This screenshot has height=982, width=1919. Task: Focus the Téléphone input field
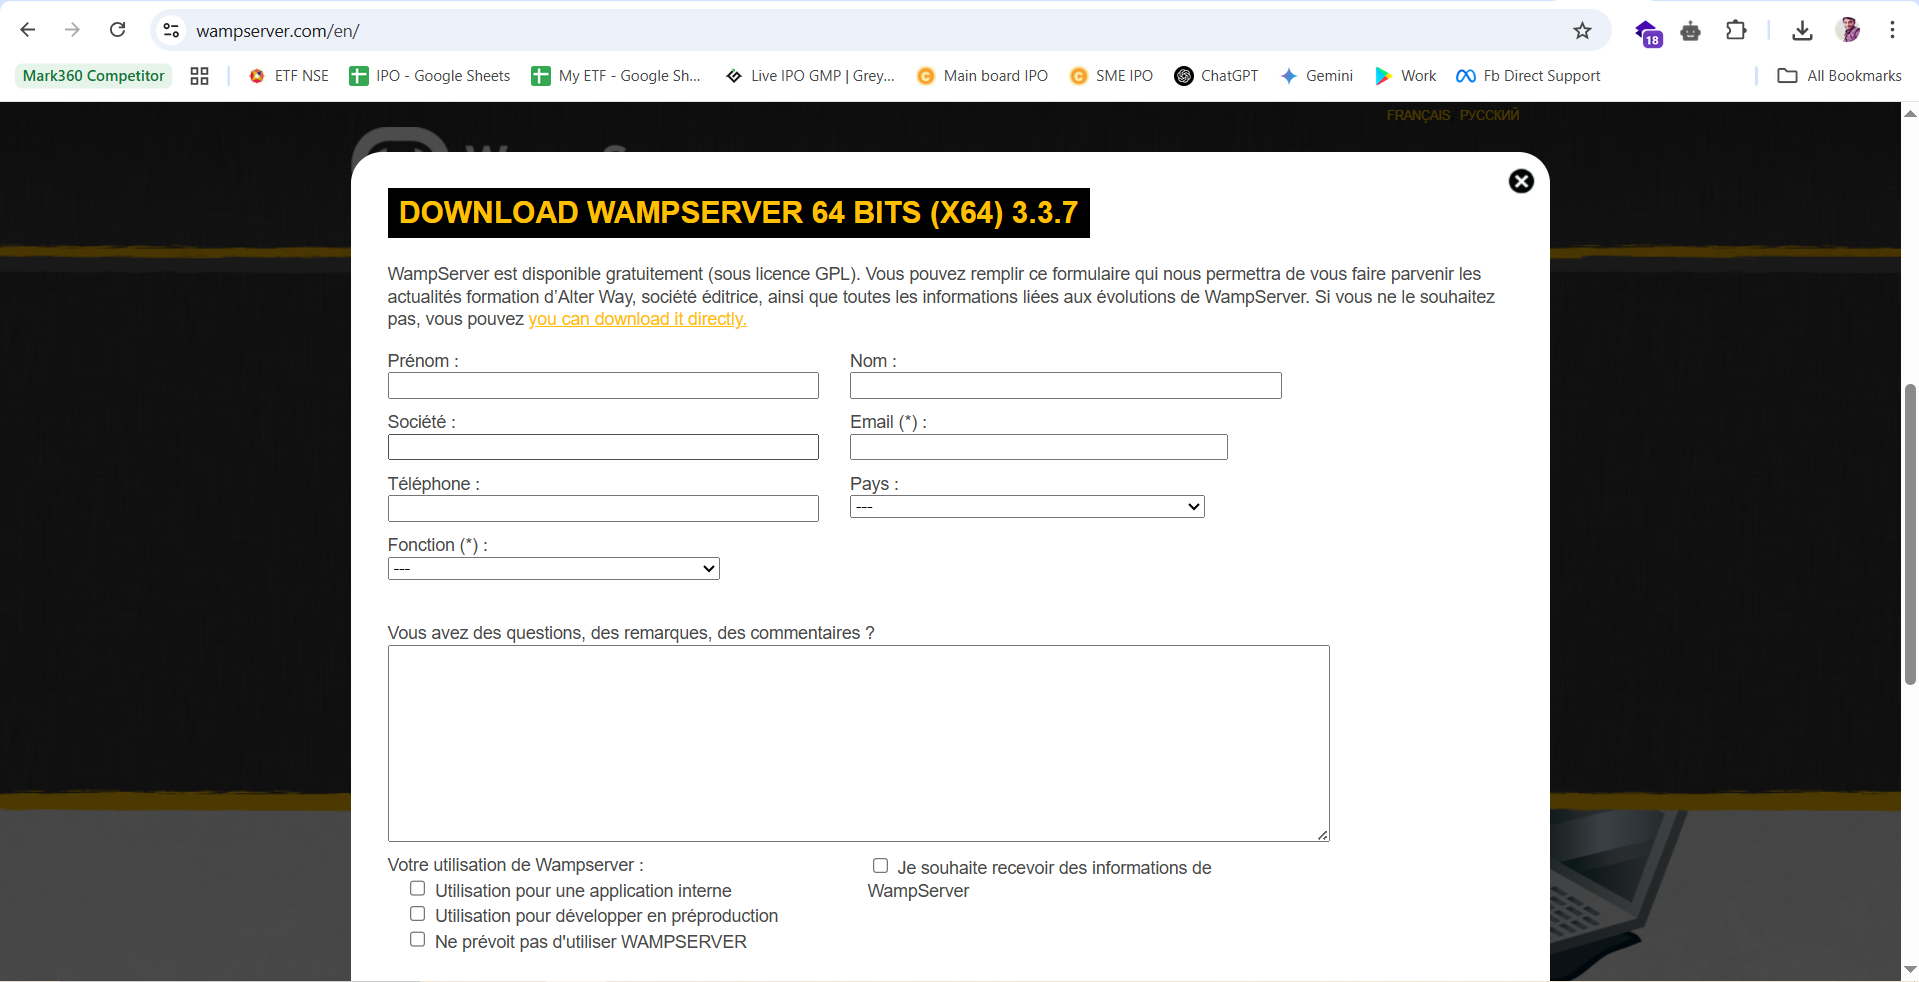coord(603,509)
